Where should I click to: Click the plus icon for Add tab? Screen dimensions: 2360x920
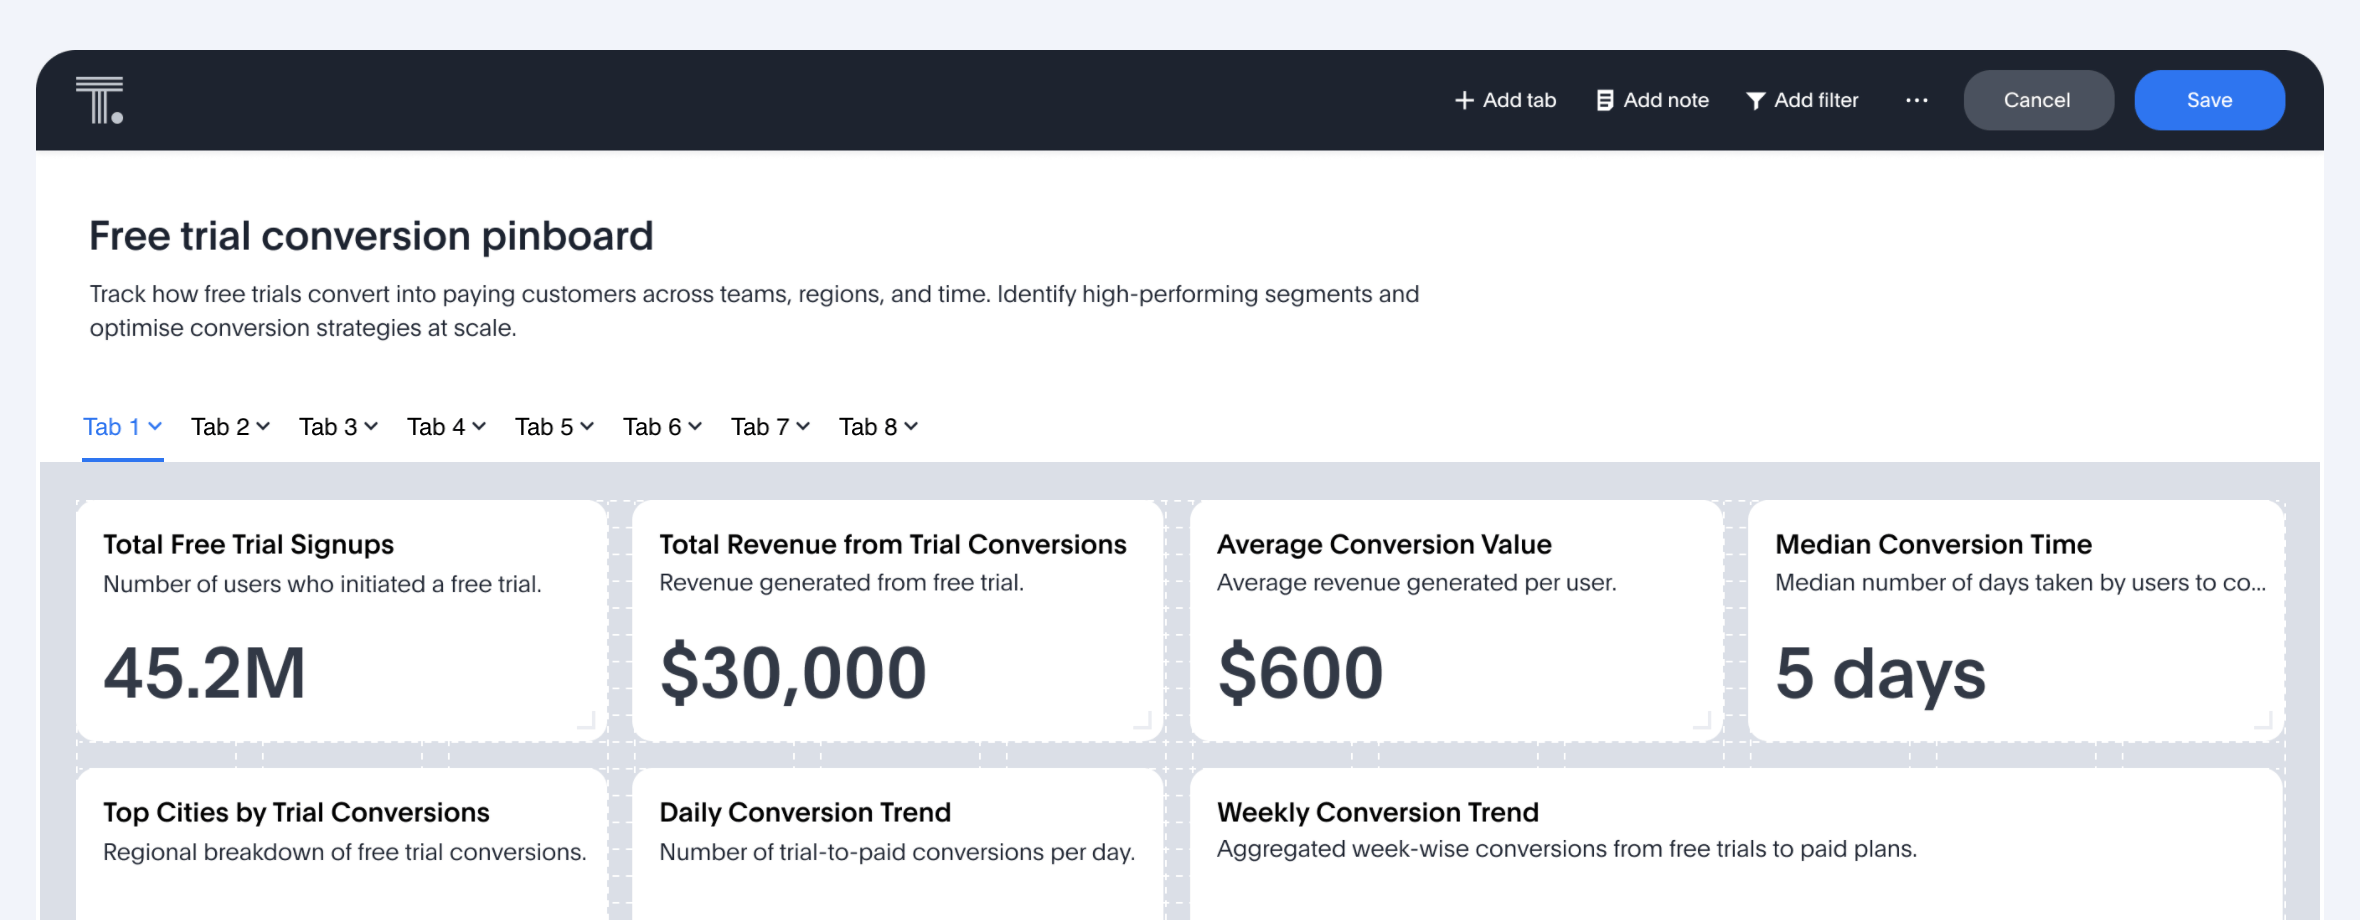[x=1464, y=100]
